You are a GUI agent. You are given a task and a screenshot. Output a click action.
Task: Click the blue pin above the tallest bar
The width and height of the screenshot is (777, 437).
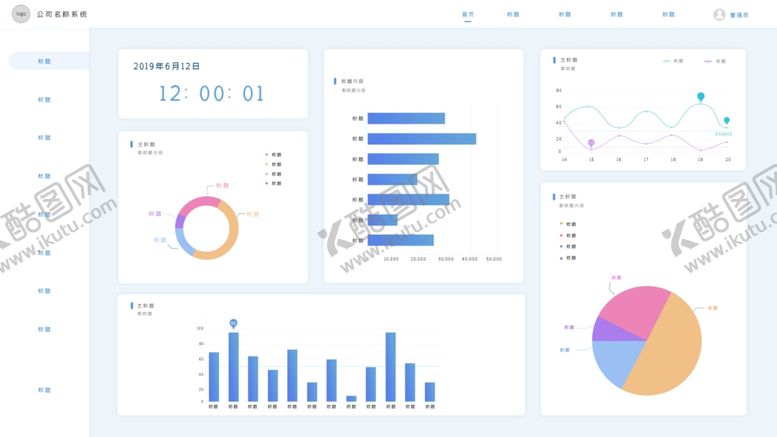click(x=233, y=323)
